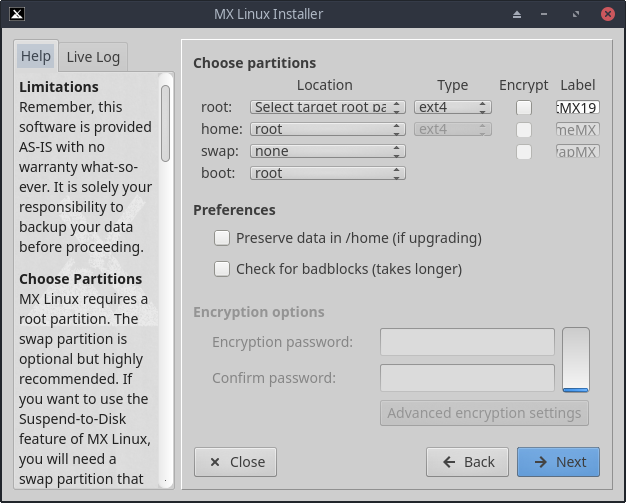Select the Help tab
The width and height of the screenshot is (626, 503).
click(36, 57)
